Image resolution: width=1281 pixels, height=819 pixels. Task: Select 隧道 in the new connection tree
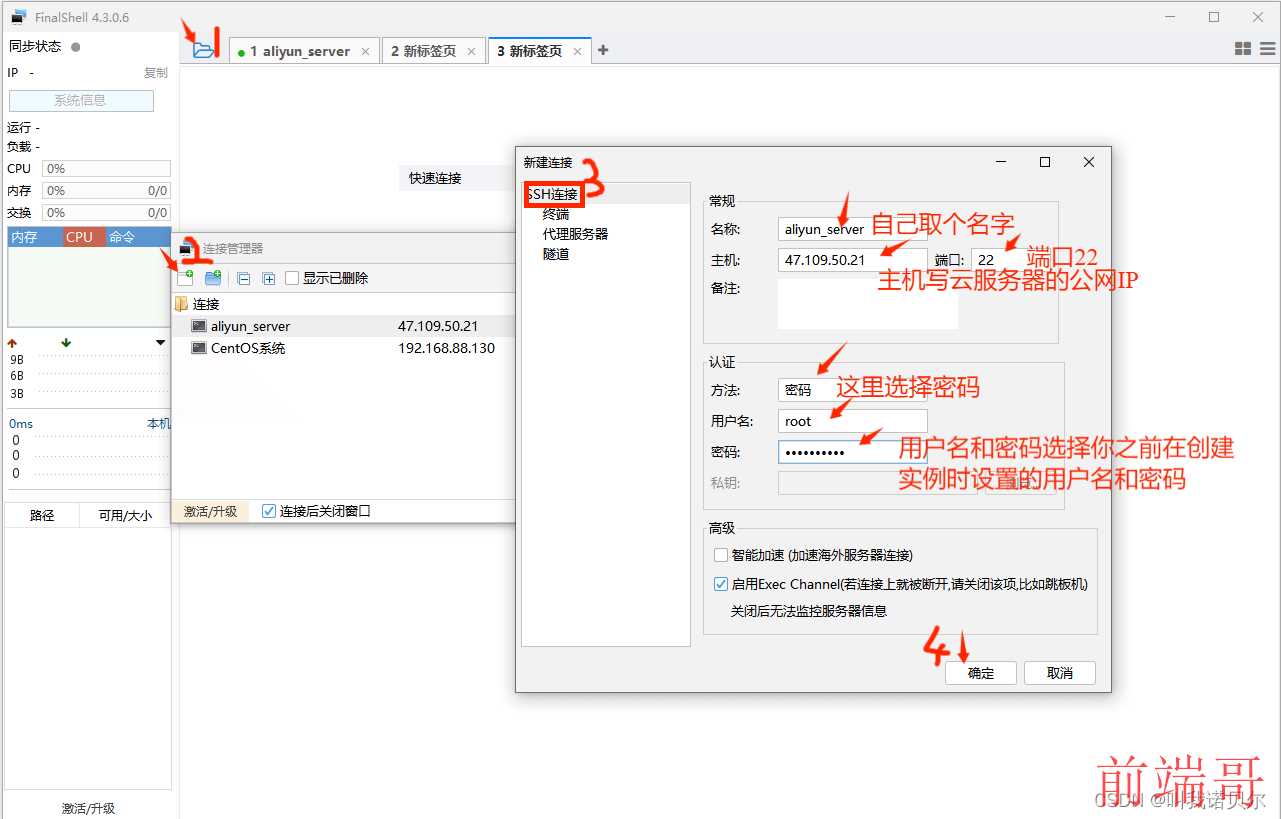point(556,254)
